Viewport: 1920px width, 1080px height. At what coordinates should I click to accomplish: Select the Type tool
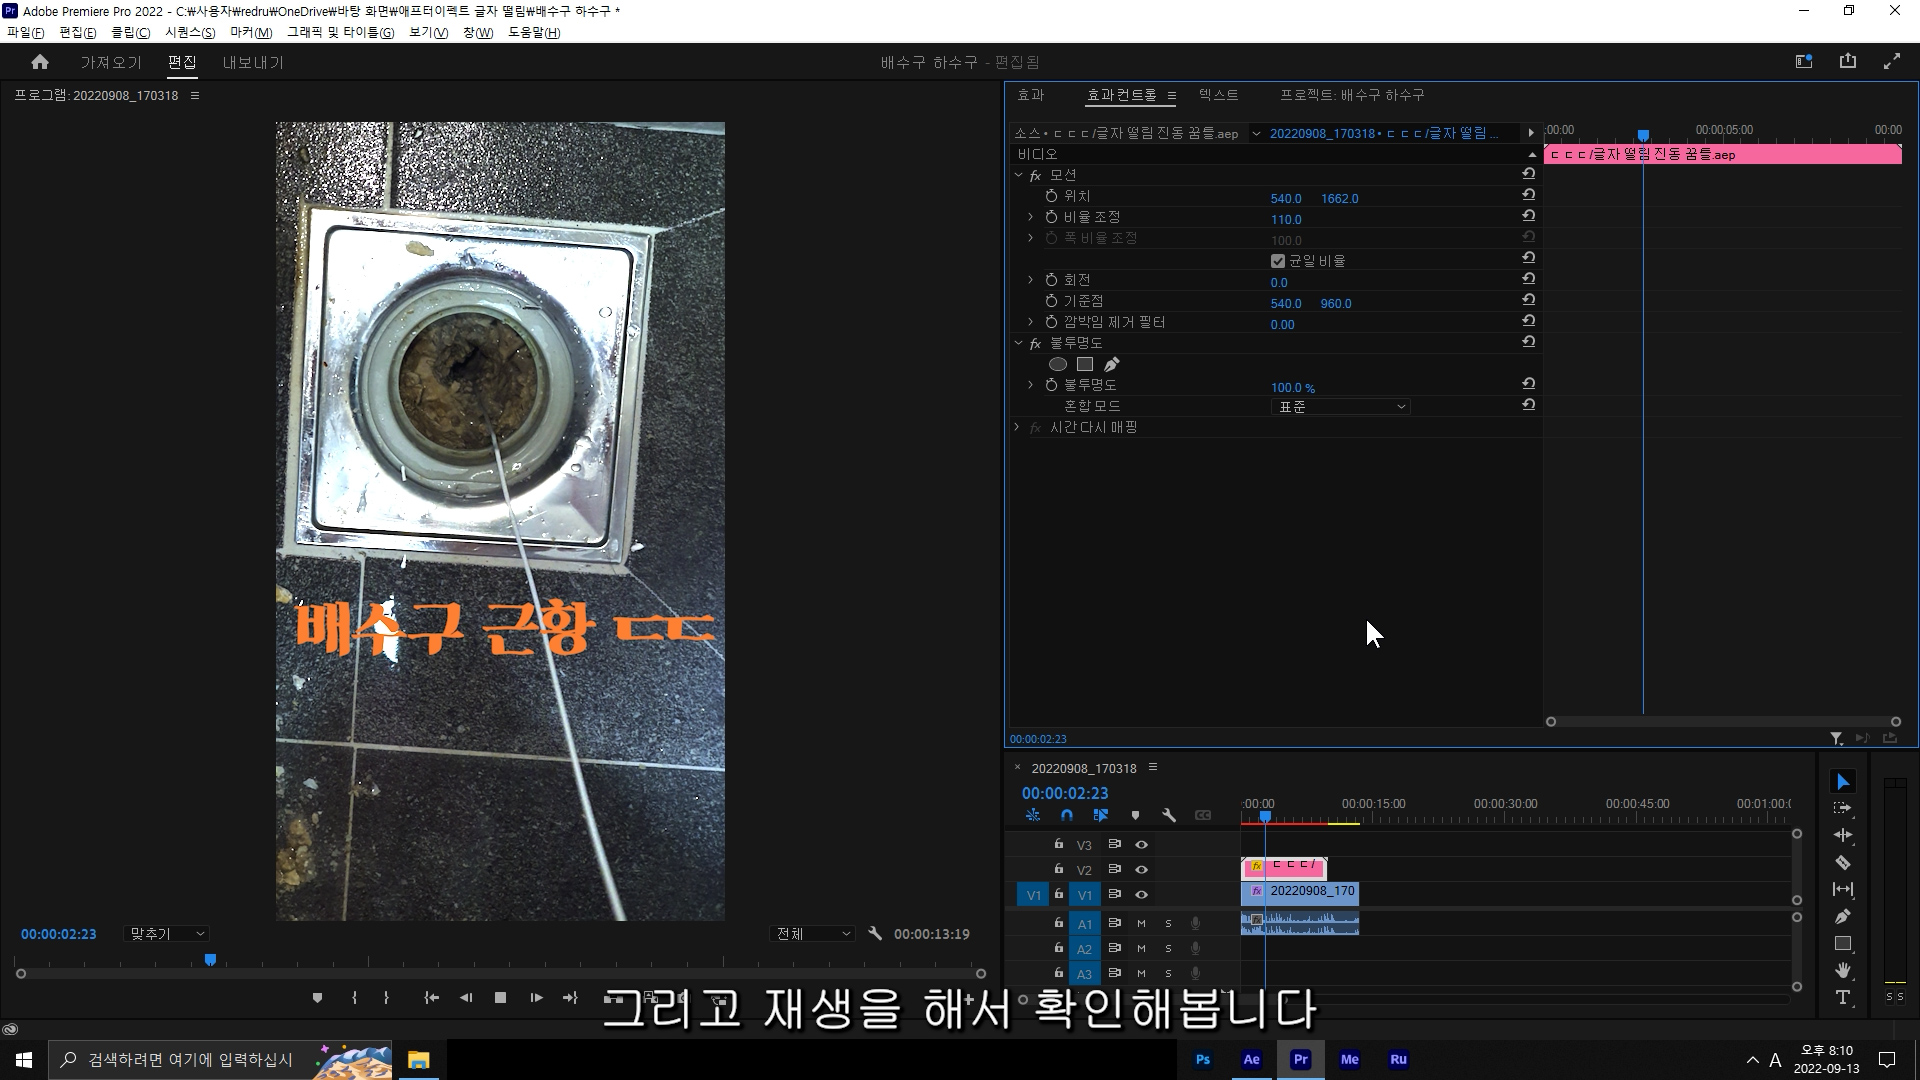click(1842, 997)
